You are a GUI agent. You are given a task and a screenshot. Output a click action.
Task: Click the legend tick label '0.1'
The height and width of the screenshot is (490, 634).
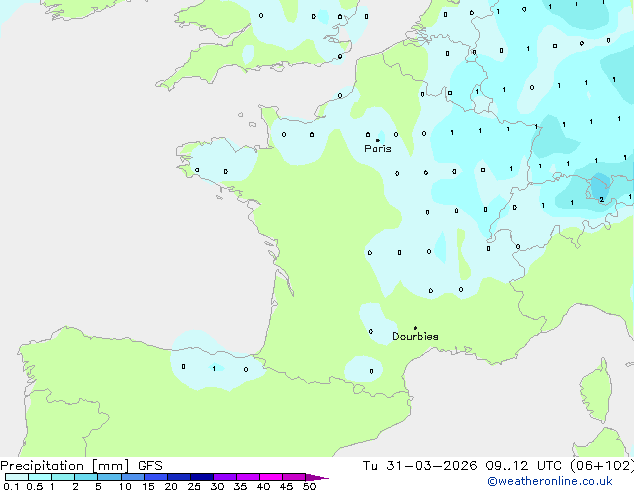coord(11,486)
